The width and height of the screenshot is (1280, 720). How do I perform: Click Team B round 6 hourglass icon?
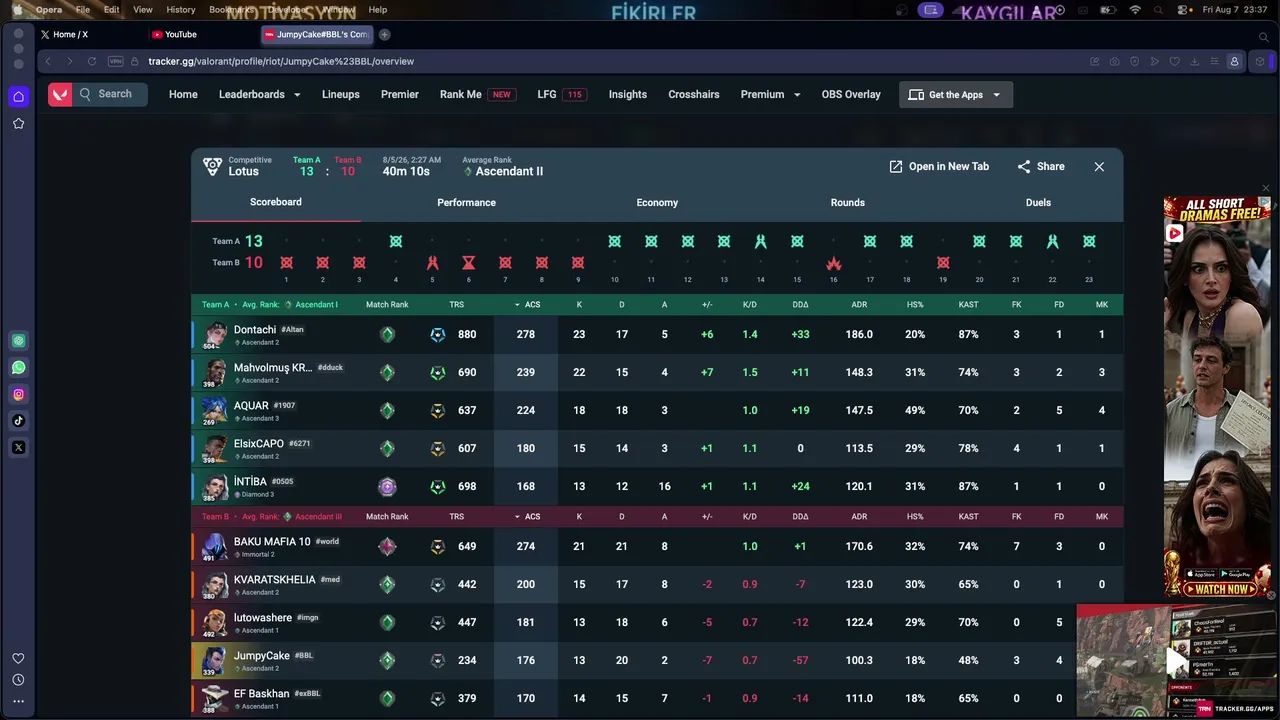468,263
